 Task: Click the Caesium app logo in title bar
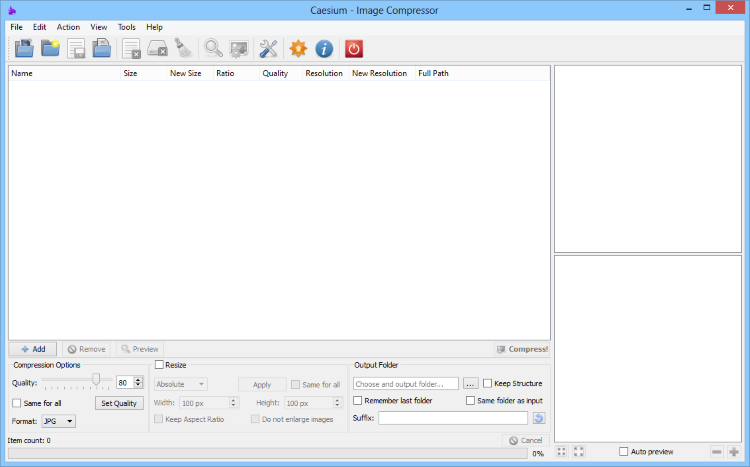(12, 10)
